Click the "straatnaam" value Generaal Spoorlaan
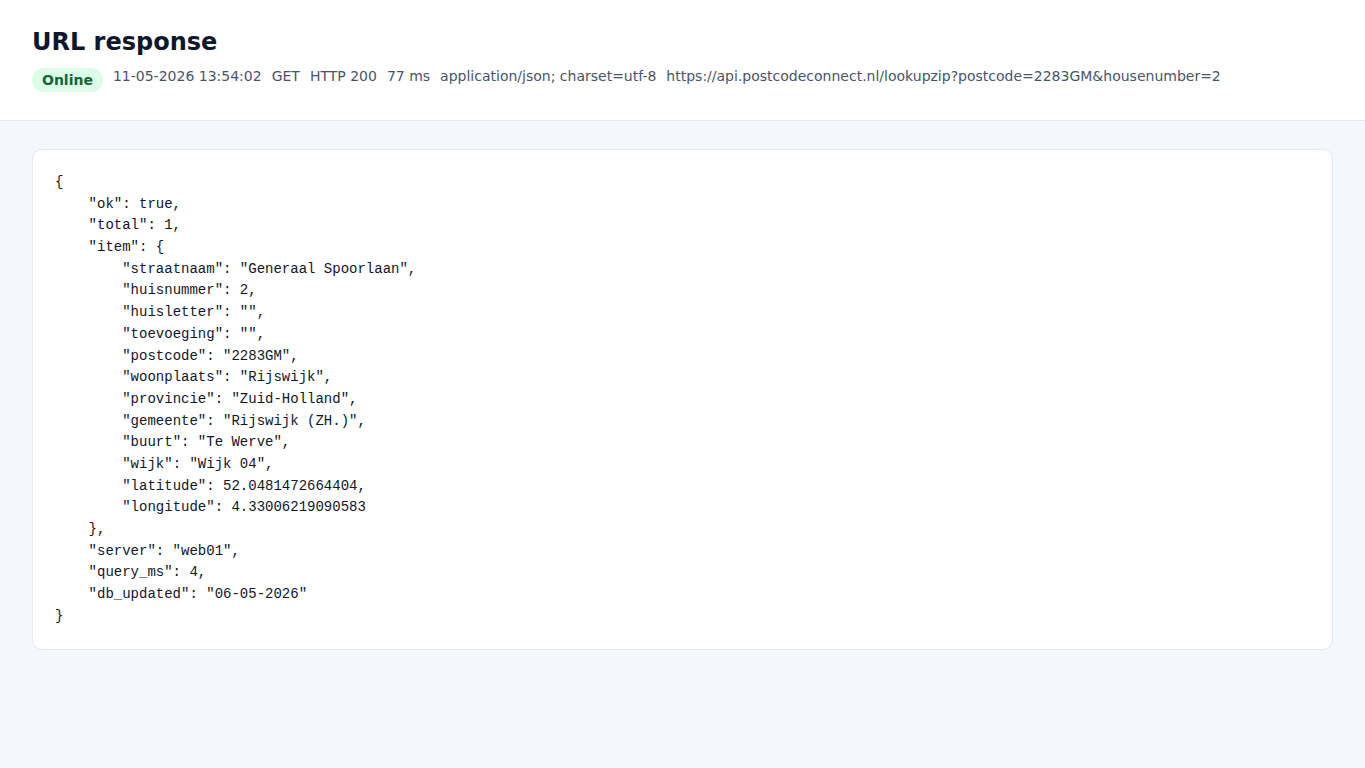Screen dimensions: 1365x768 coord(323,268)
